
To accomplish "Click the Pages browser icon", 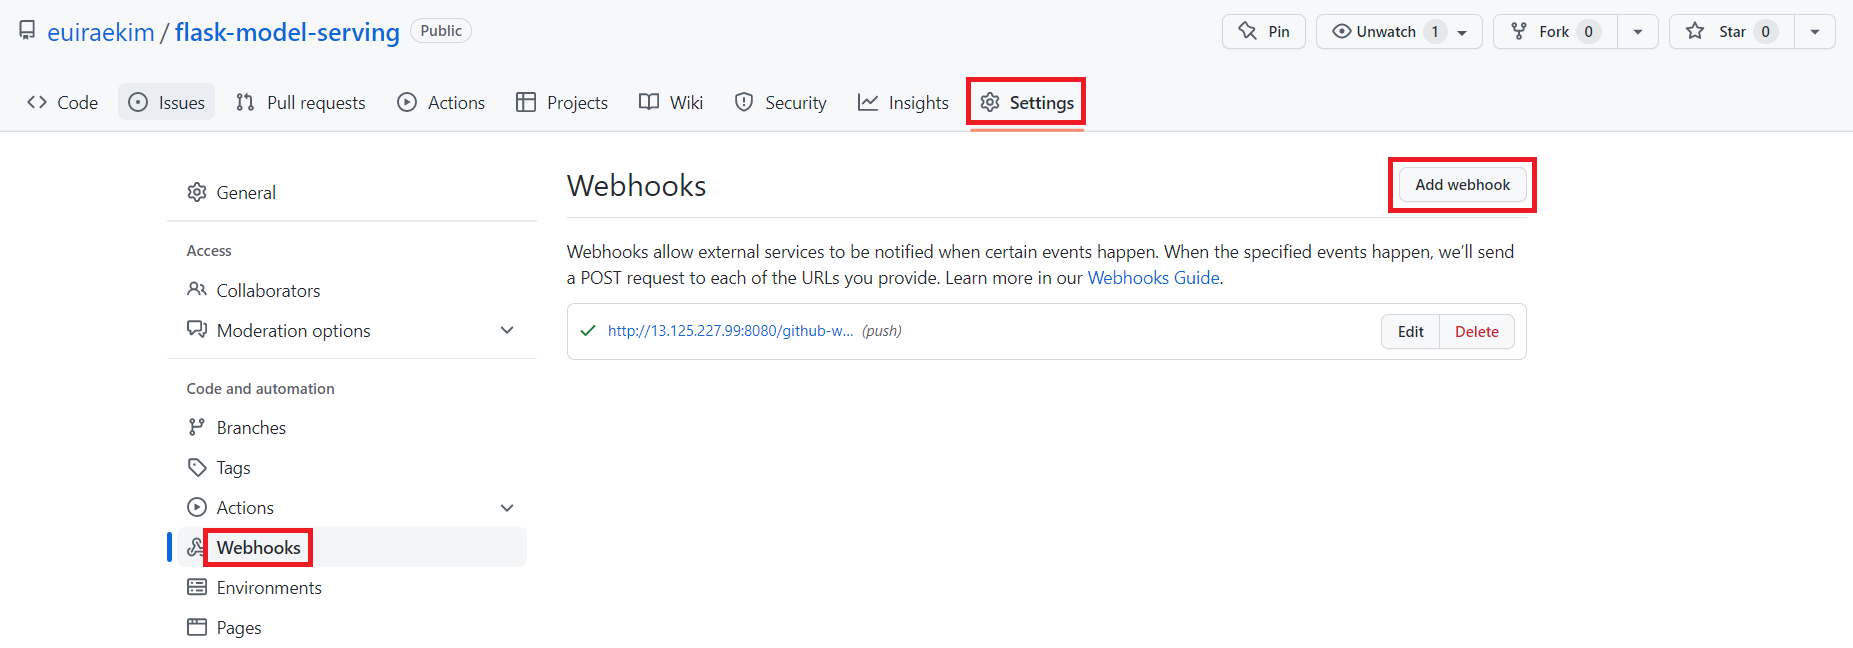I will pos(197,627).
